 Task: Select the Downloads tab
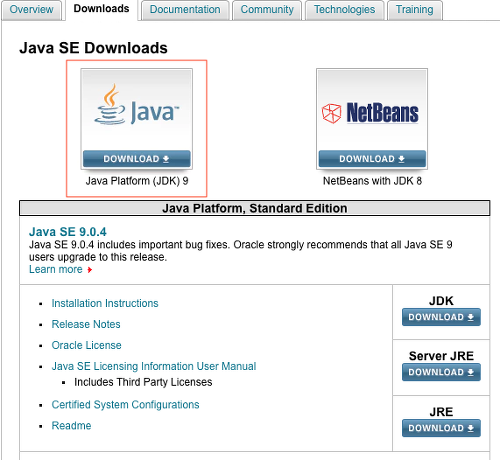pyautogui.click(x=101, y=9)
